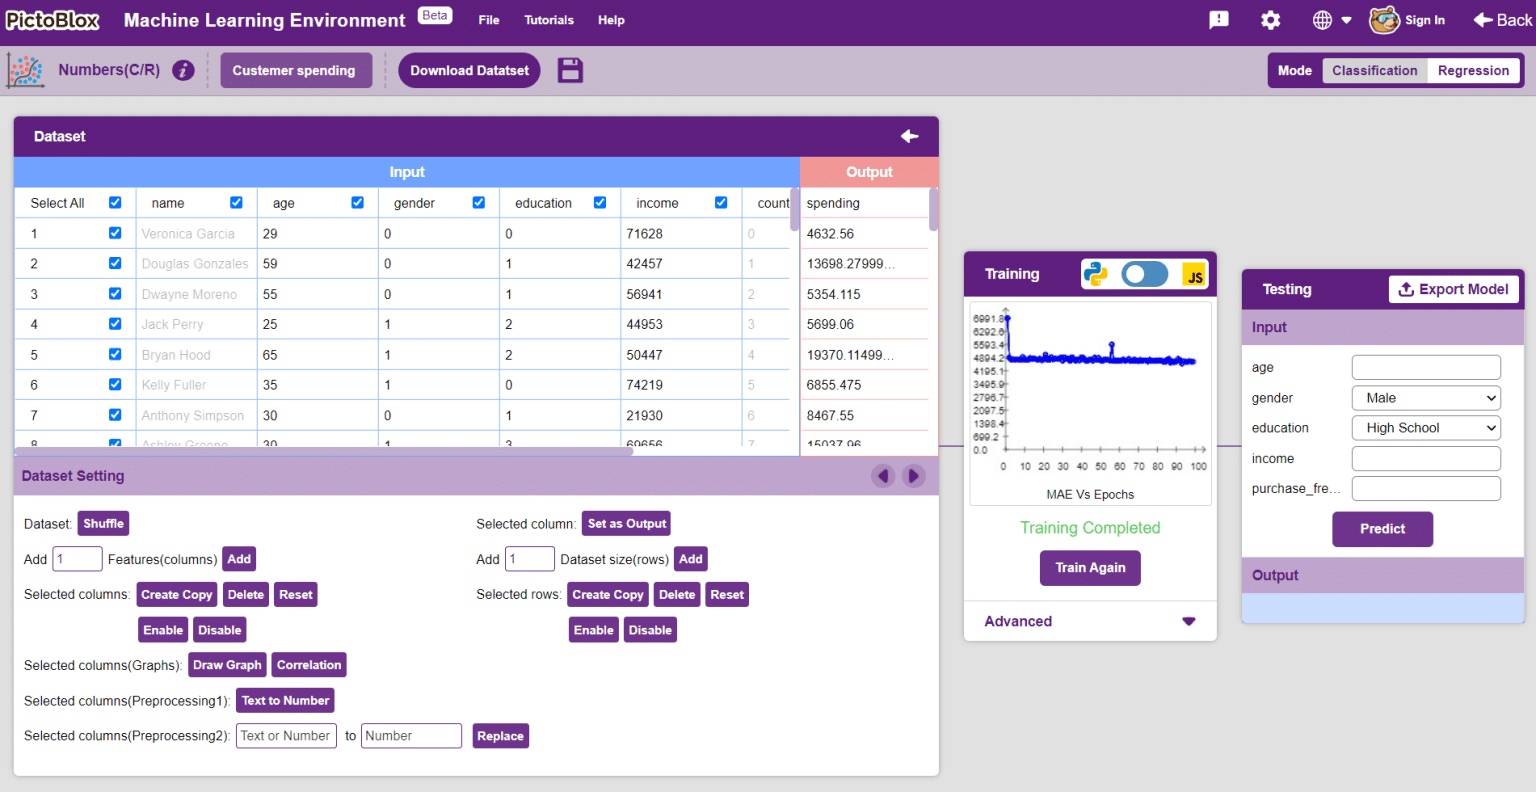Switch the Python/JavaScript toggle
Viewport: 1536px width, 792px height.
1144,273
